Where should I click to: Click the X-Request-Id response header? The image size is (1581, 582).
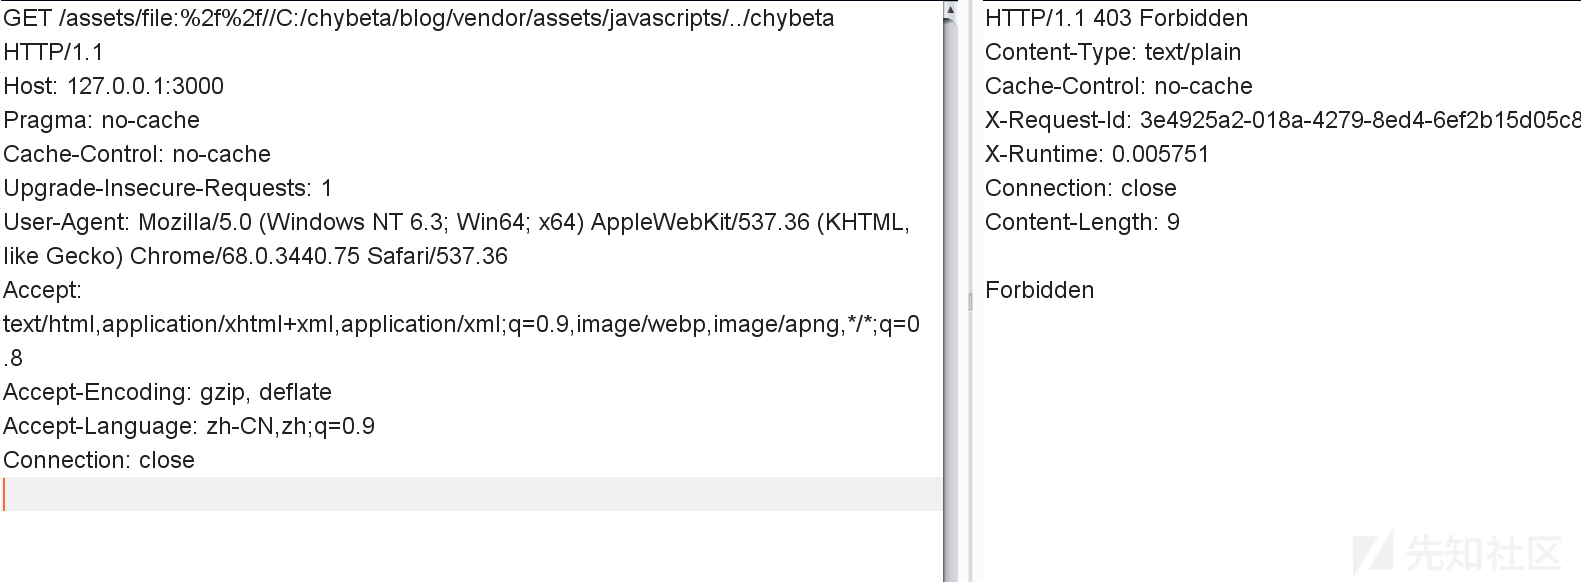tap(1280, 121)
